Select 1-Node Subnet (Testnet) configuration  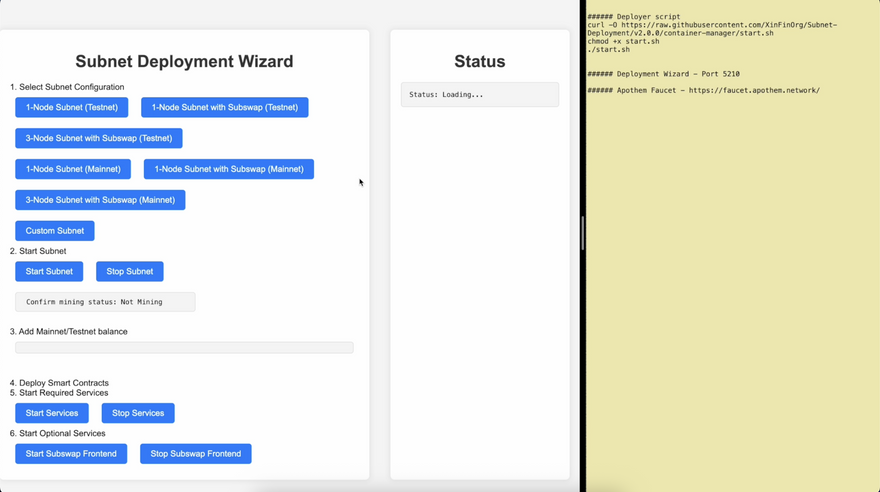pyautogui.click(x=72, y=107)
